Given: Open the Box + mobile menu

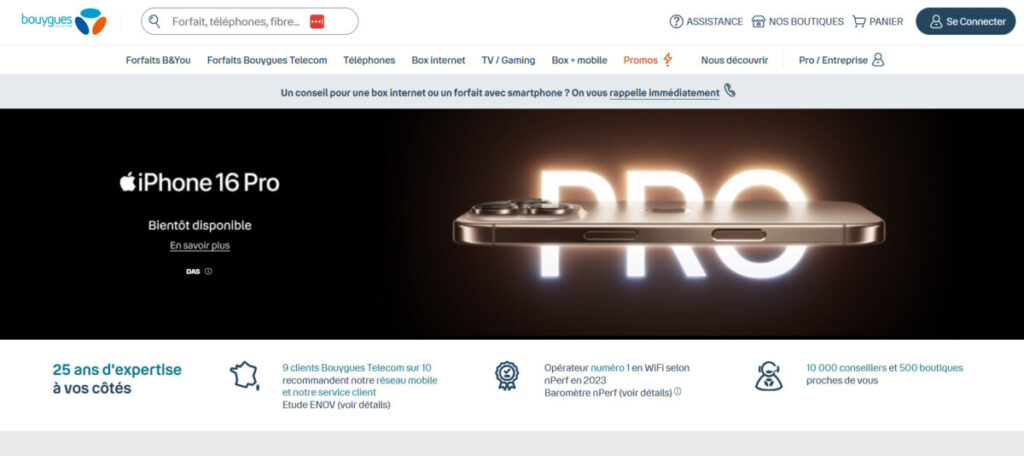Looking at the screenshot, I should [x=579, y=60].
